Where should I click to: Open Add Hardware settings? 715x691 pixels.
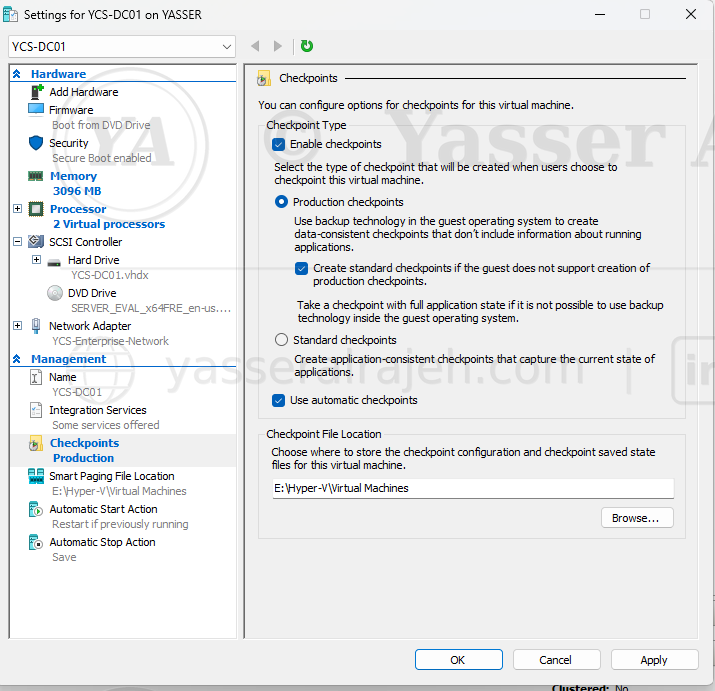[x=84, y=92]
